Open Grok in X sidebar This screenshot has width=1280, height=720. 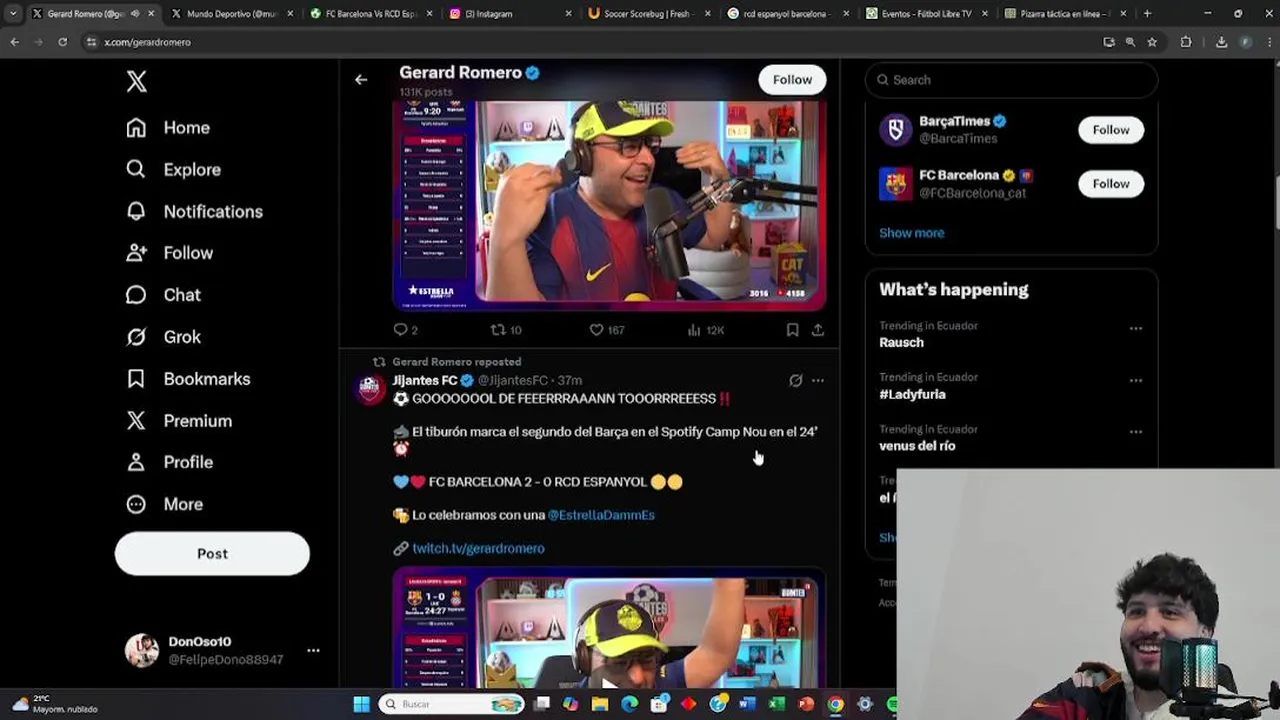coord(163,337)
